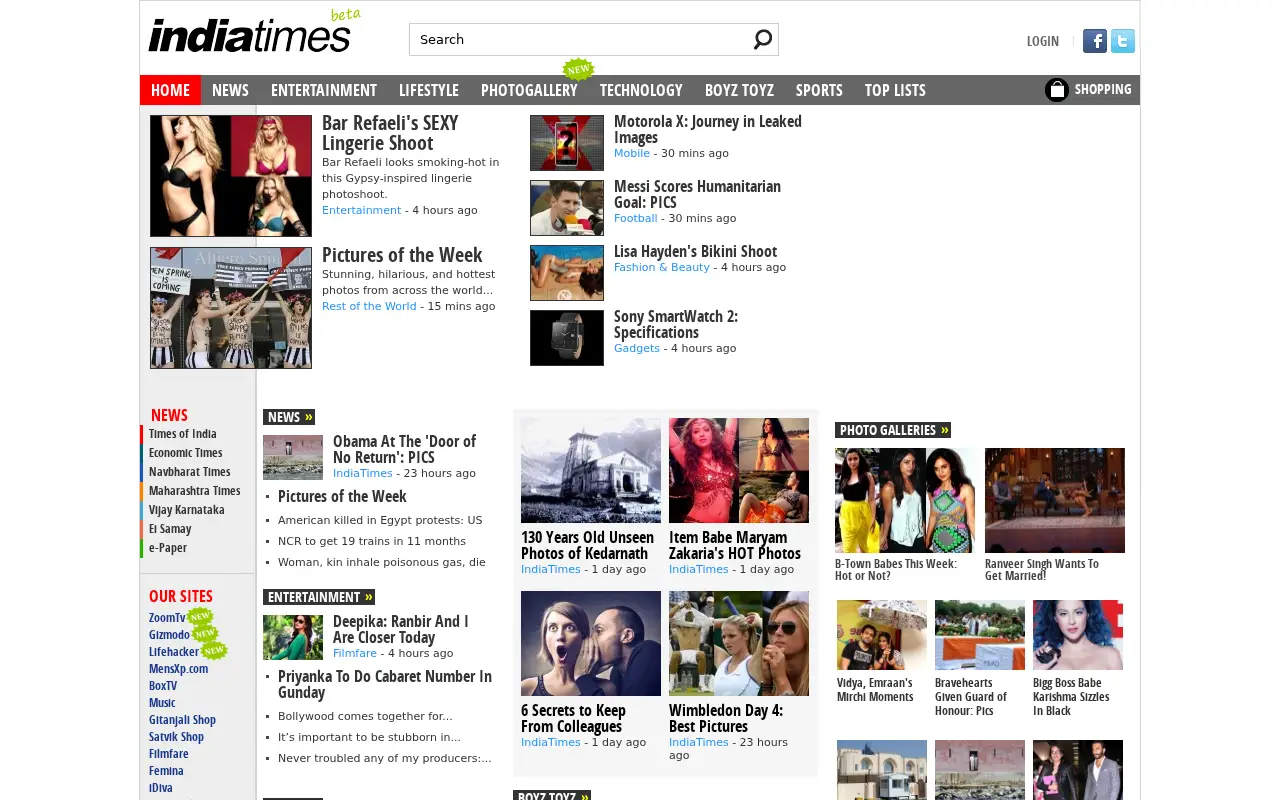Click Ranveer Singh Wants To Get Married thumbnail
The height and width of the screenshot is (800, 1280).
pyautogui.click(x=1055, y=500)
